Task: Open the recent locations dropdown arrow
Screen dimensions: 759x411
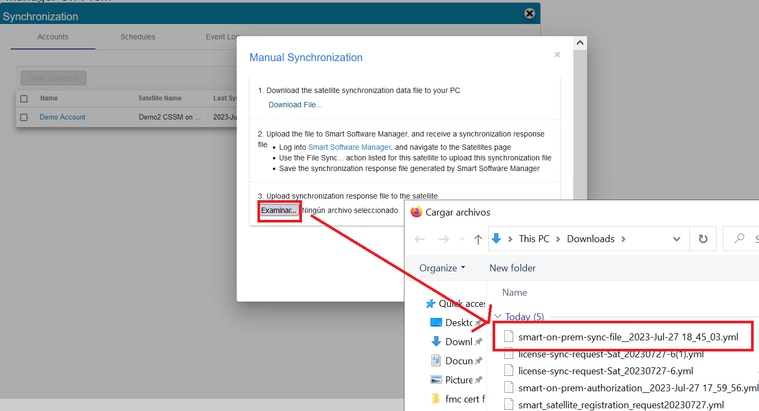Action: click(461, 239)
